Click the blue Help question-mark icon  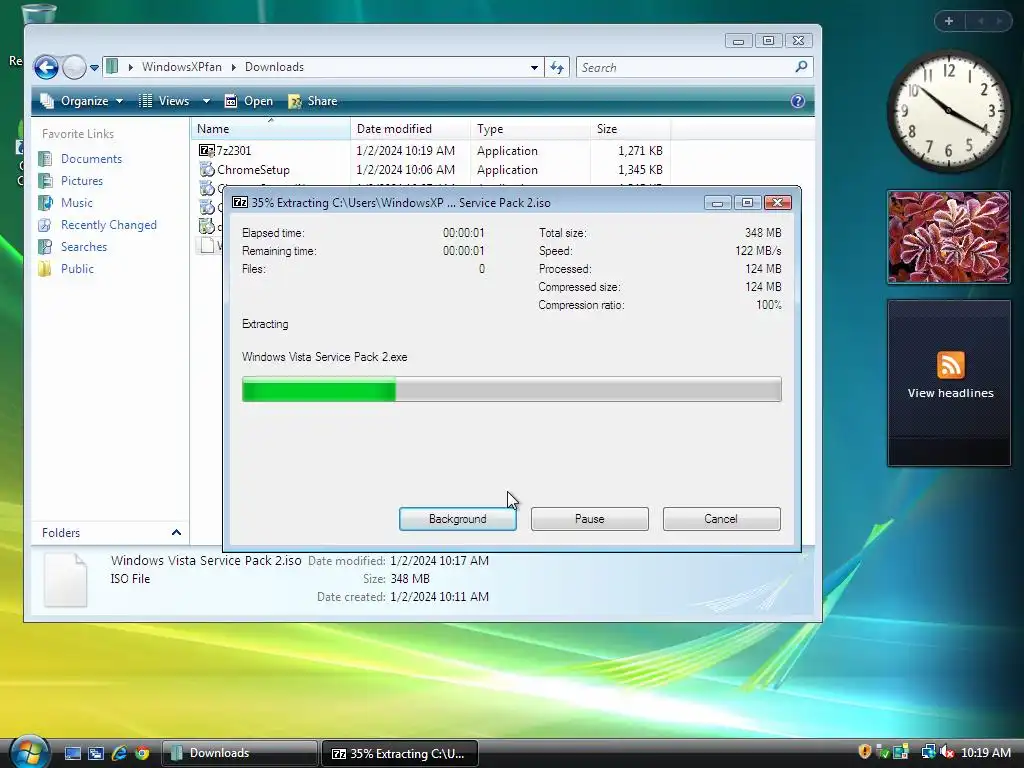point(797,101)
